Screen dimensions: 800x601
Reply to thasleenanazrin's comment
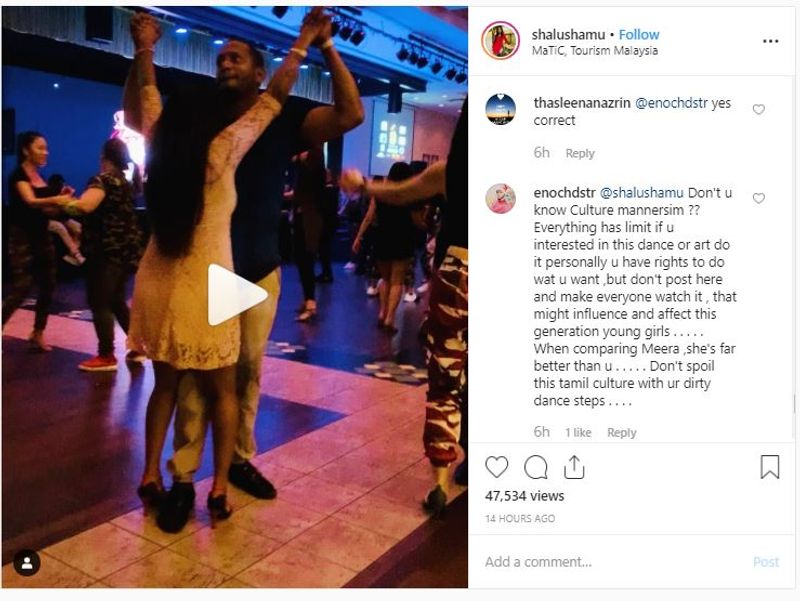(x=580, y=153)
